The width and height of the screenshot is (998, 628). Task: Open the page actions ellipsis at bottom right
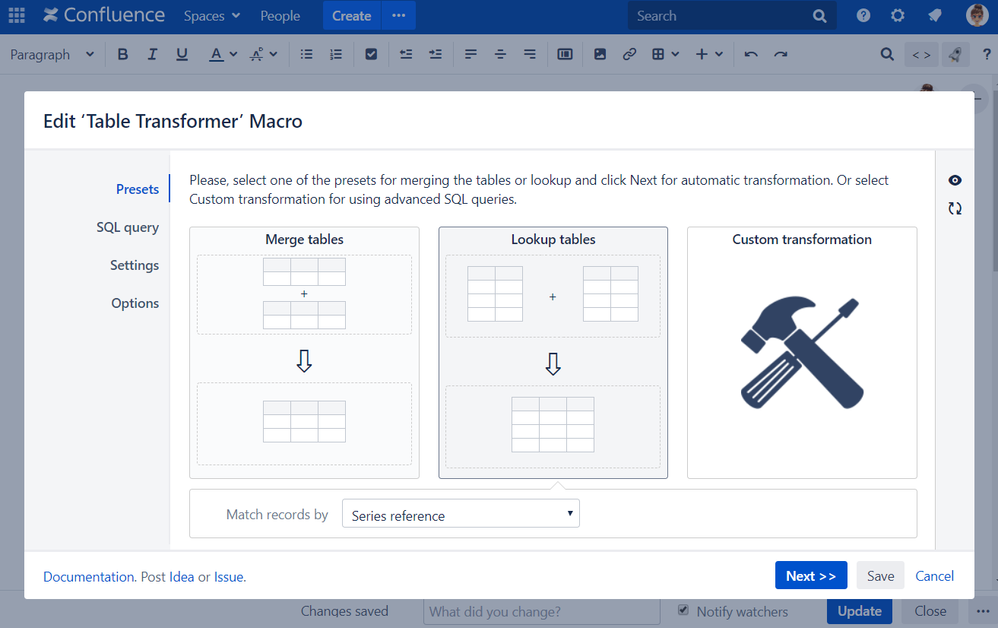pyautogui.click(x=983, y=611)
